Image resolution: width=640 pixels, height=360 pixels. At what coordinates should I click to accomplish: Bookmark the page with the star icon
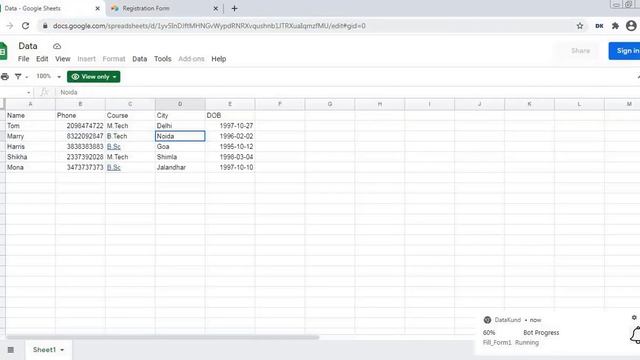(580, 26)
